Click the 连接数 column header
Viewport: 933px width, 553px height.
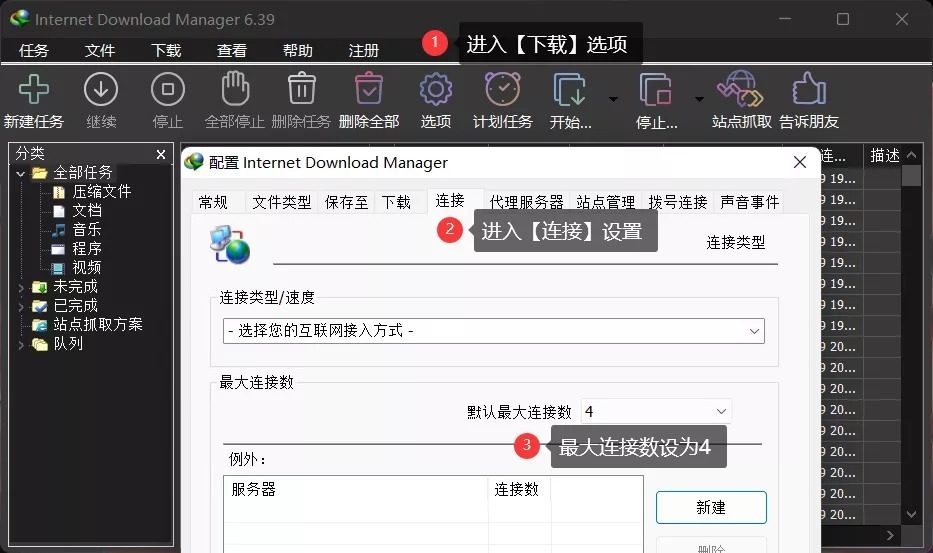[x=519, y=489]
